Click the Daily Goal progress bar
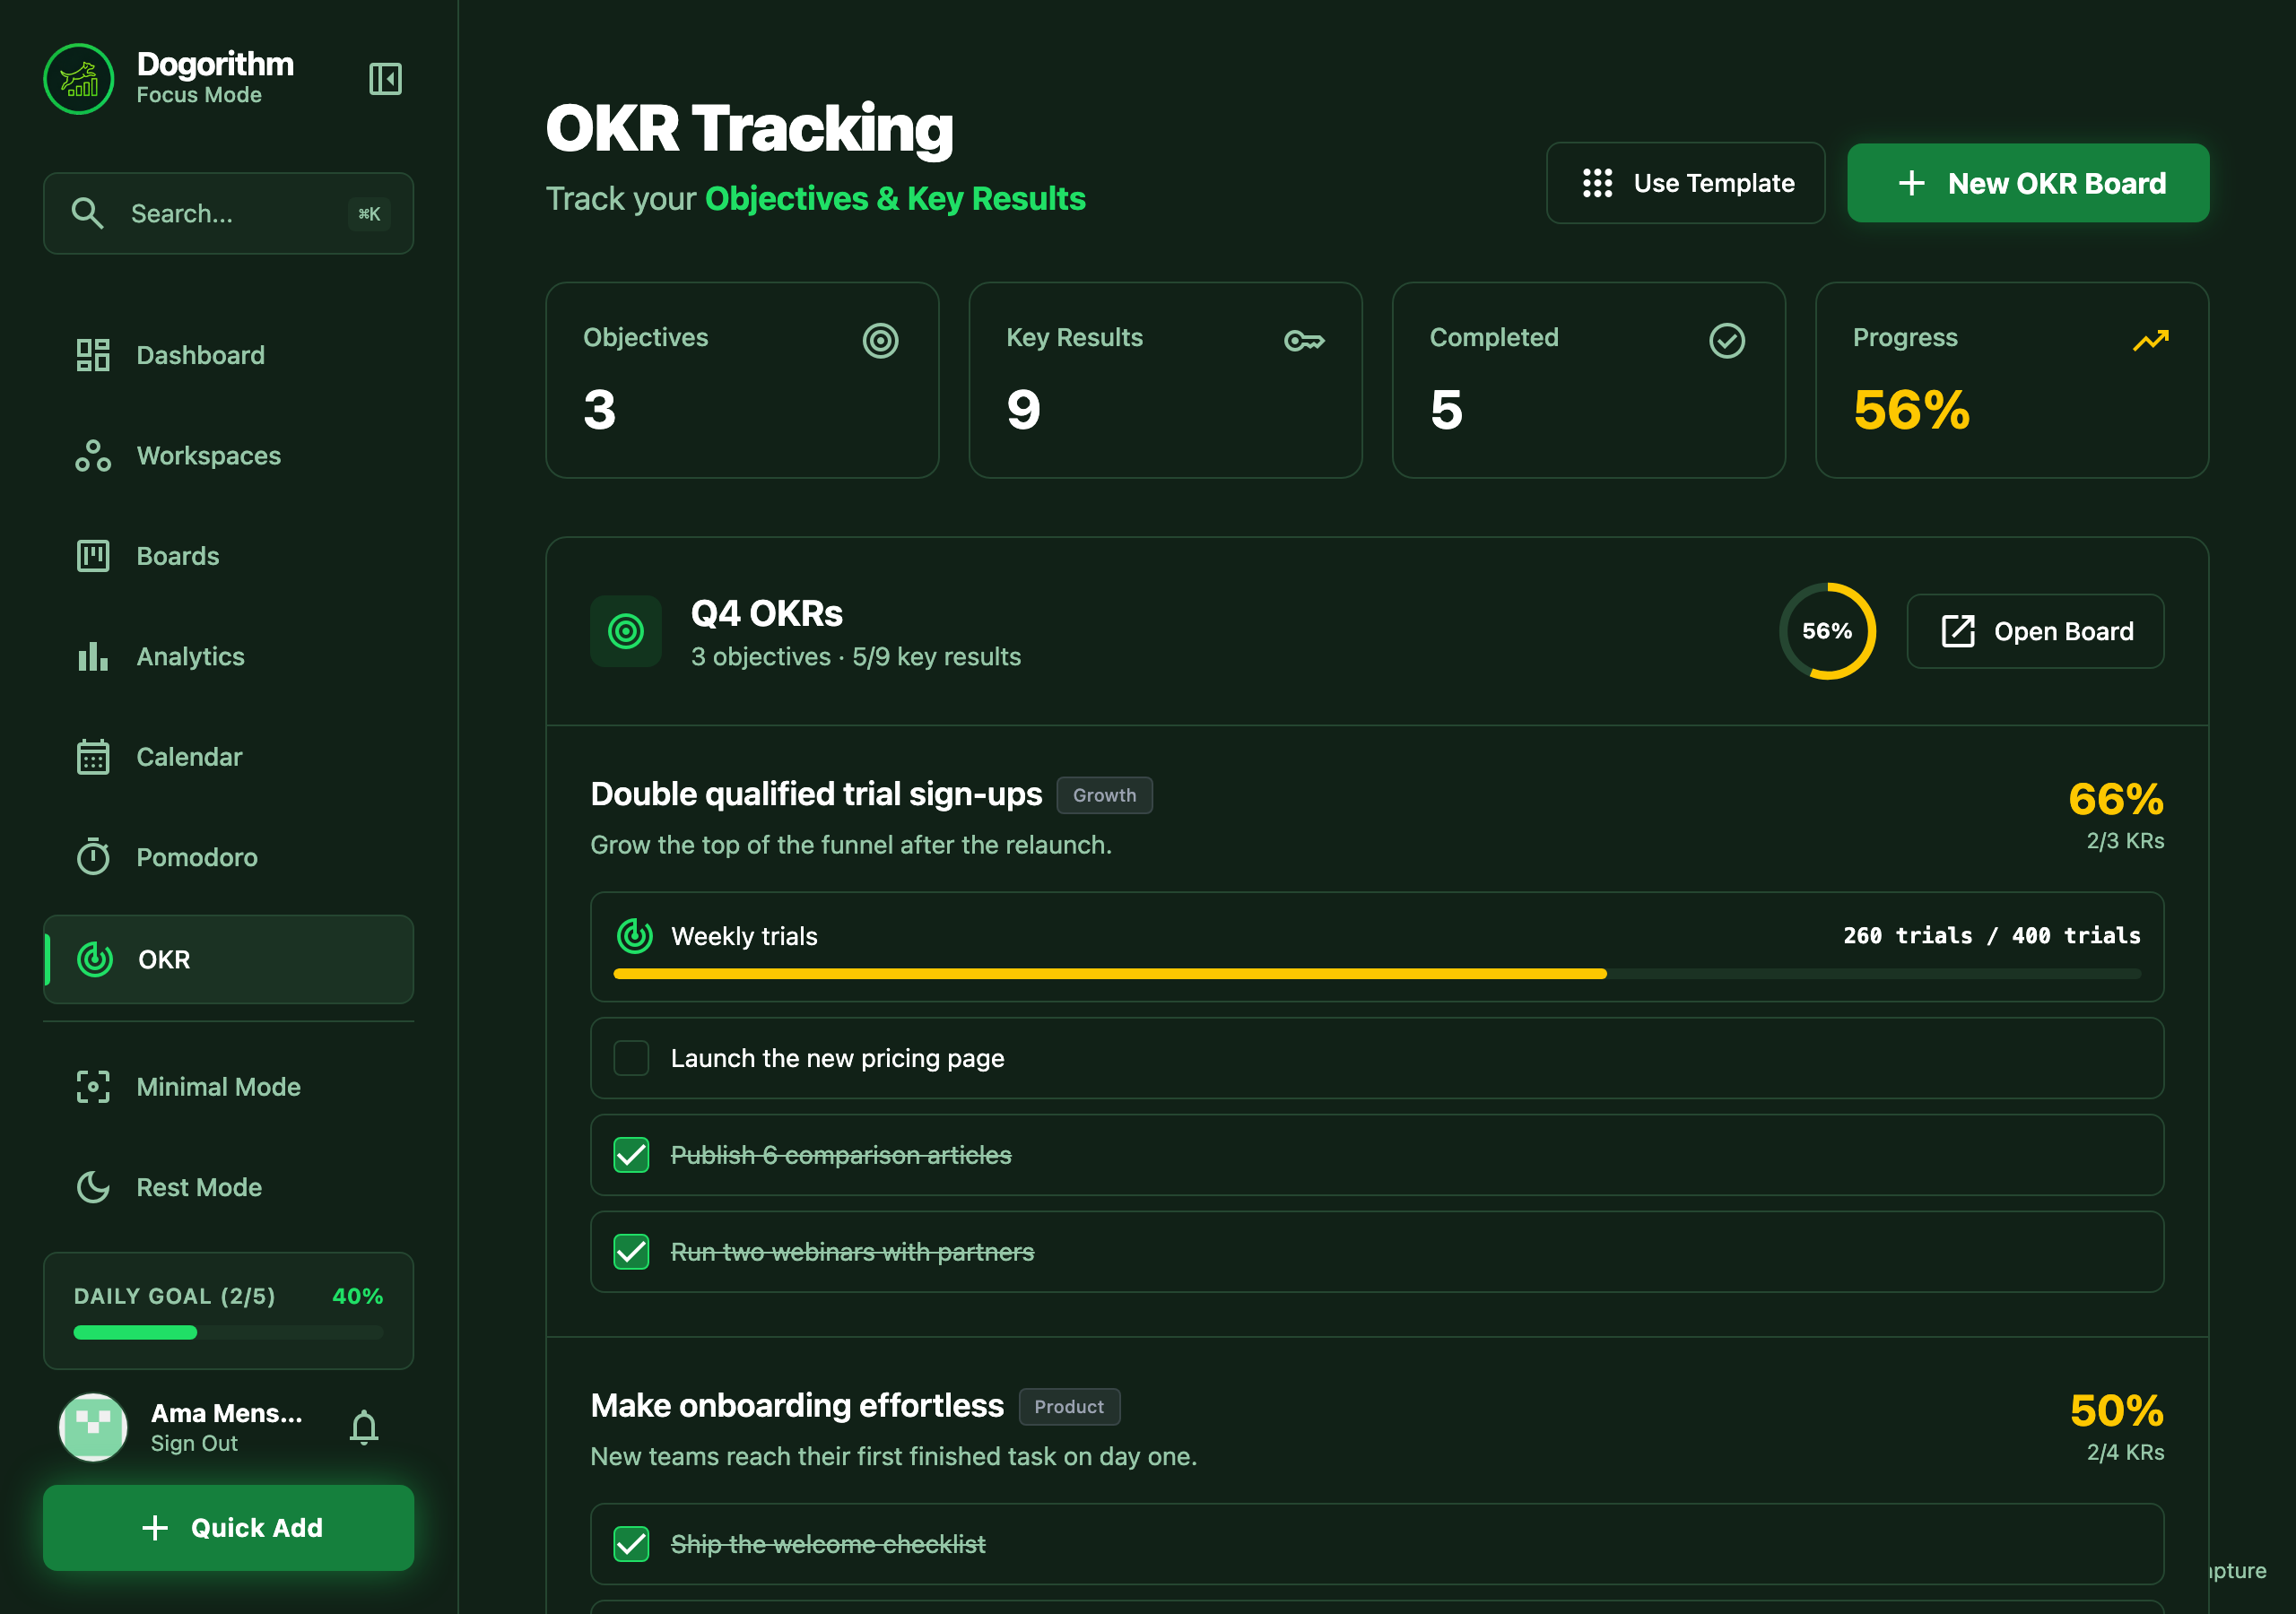 point(228,1332)
